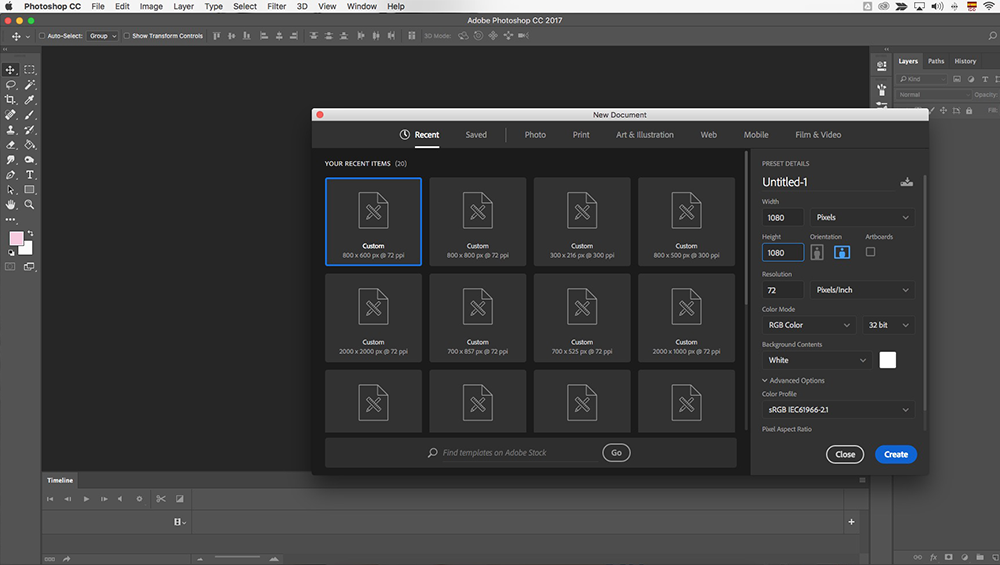The image size is (1000, 565).
Task: Switch to the Saved tab
Action: click(x=476, y=135)
